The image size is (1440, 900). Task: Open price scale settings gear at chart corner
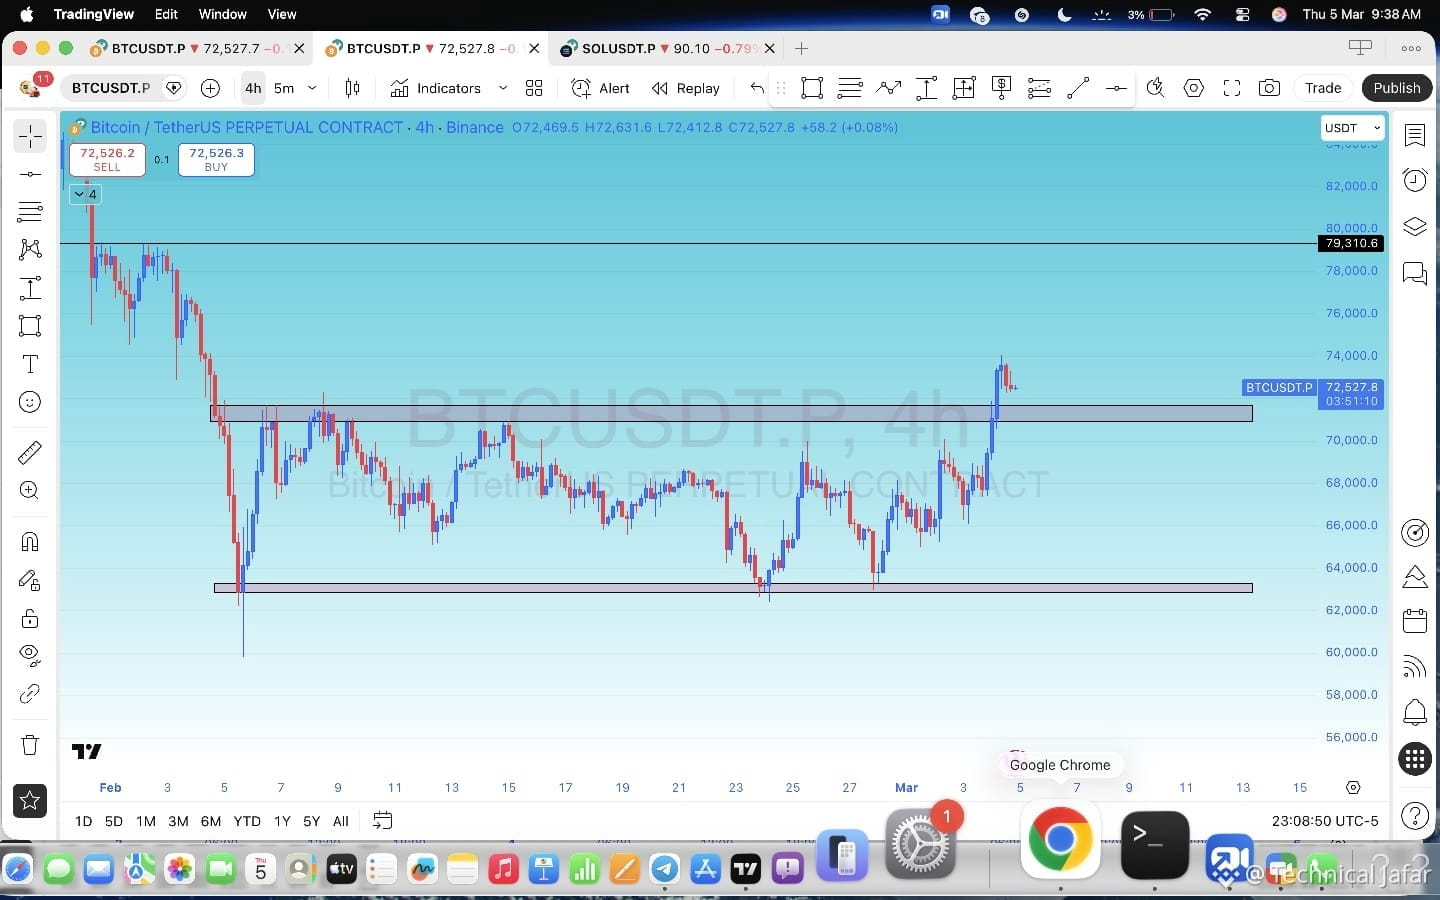pyautogui.click(x=1353, y=787)
